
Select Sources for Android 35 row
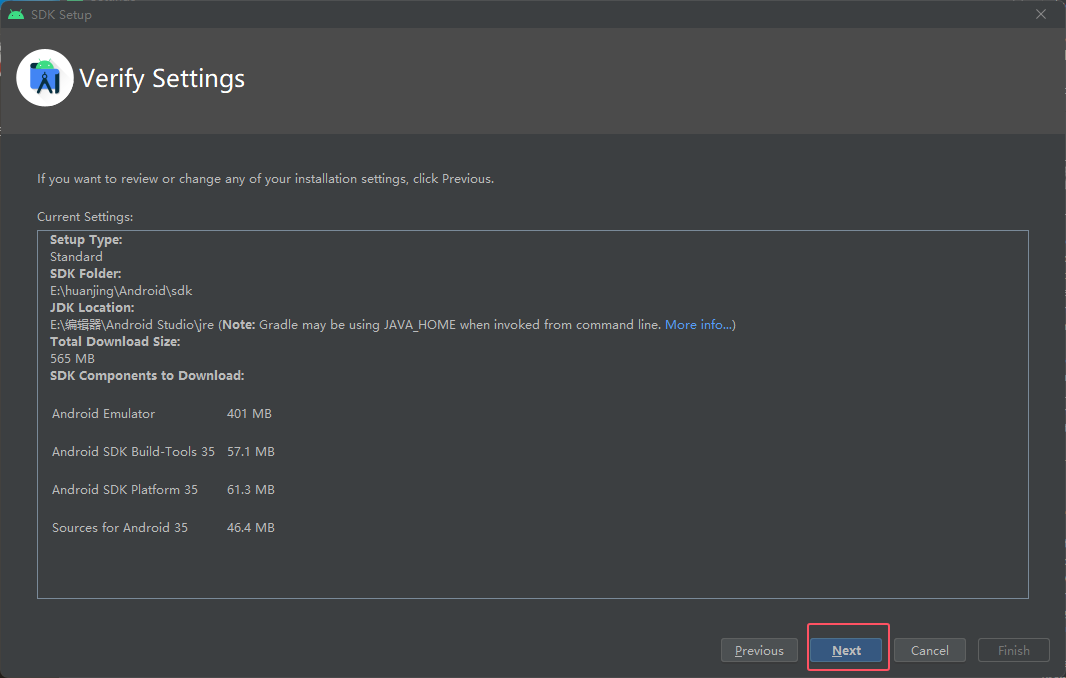(x=163, y=528)
